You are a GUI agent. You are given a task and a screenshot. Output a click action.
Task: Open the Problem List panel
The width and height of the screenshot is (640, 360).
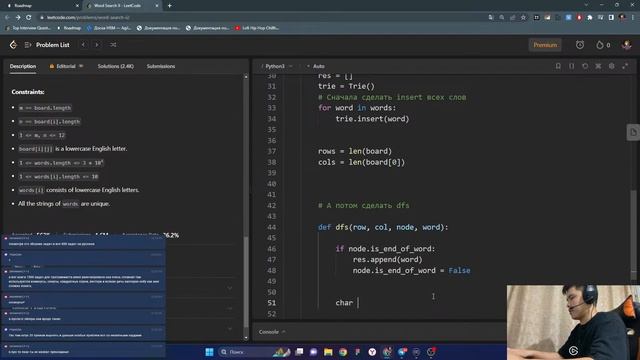[47, 45]
